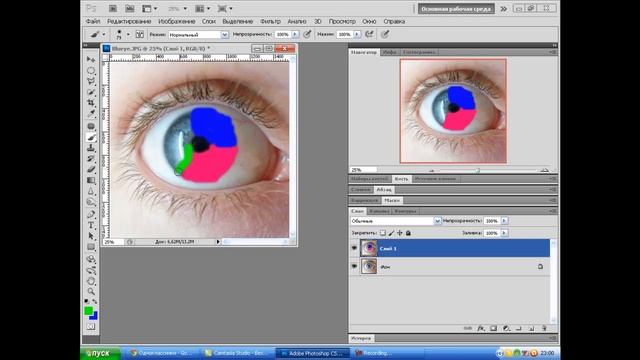The width and height of the screenshot is (640, 360).
Task: Open brush blend mode Нормальный dropdown
Action: (224, 35)
